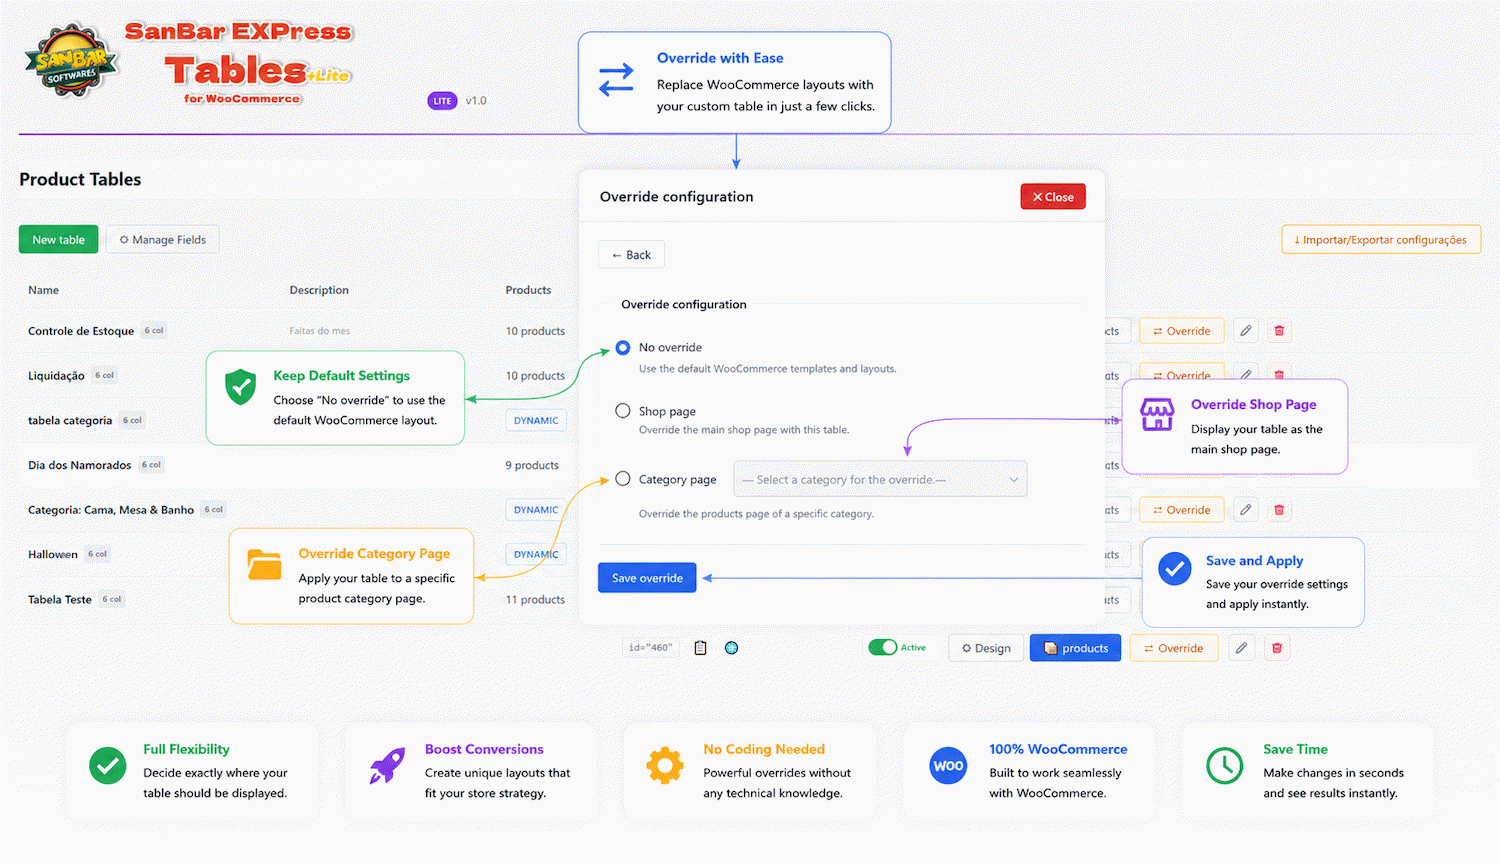Copy shortcode with clipboard icon beside id="460"

[700, 648]
